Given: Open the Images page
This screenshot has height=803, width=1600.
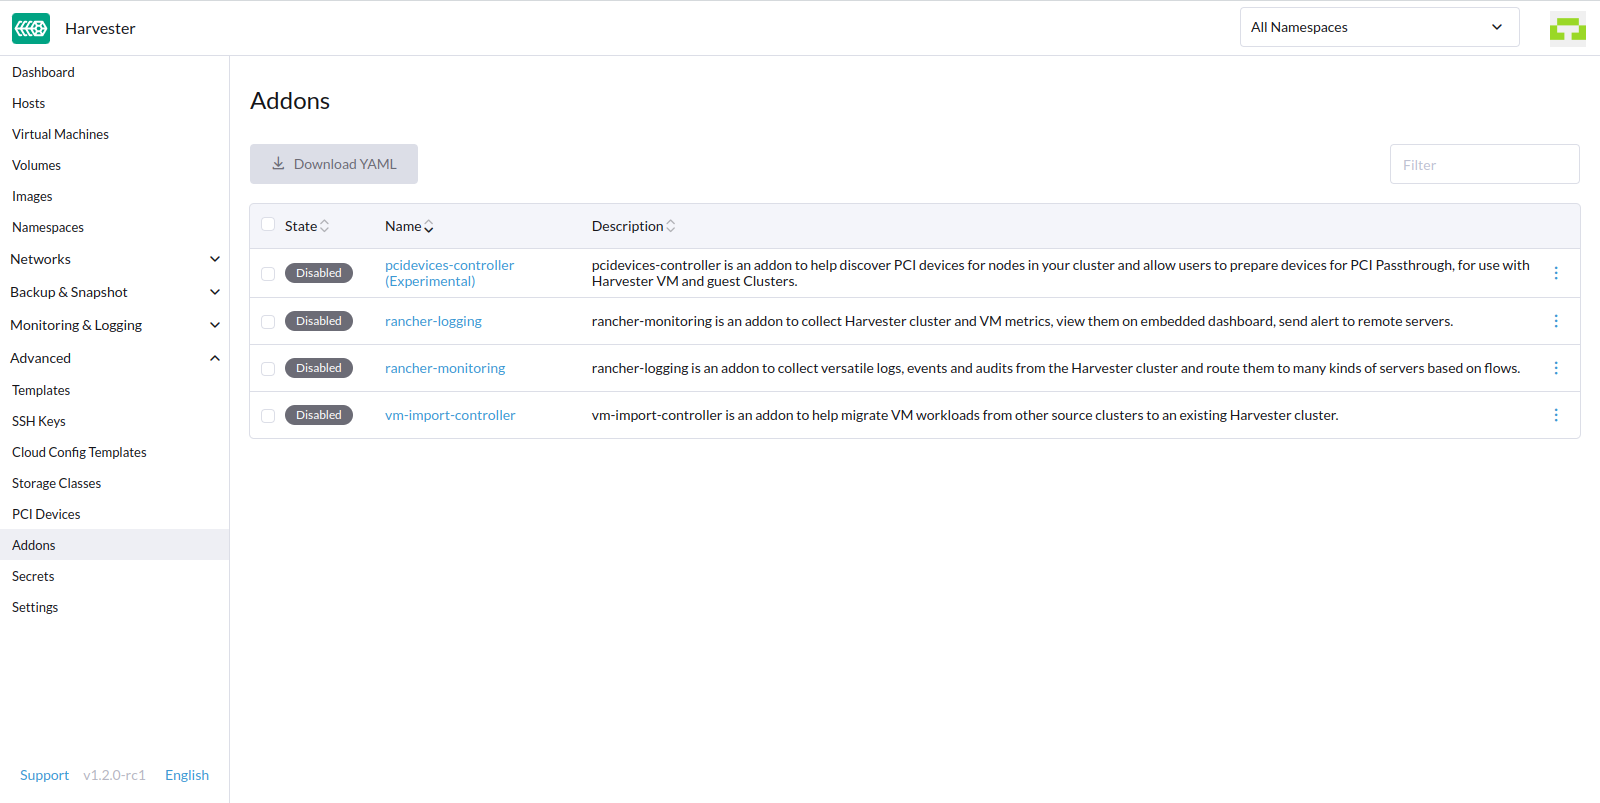Looking at the screenshot, I should coord(32,196).
